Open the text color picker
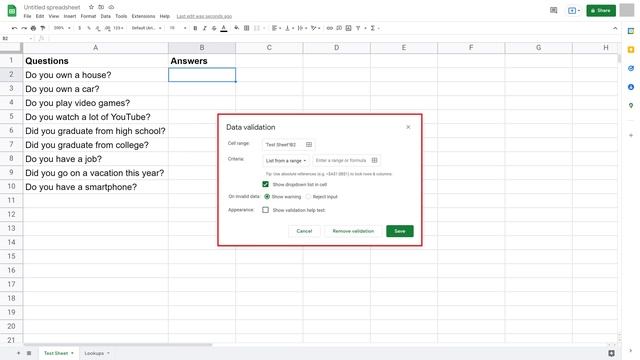640x360 pixels. 224,28
